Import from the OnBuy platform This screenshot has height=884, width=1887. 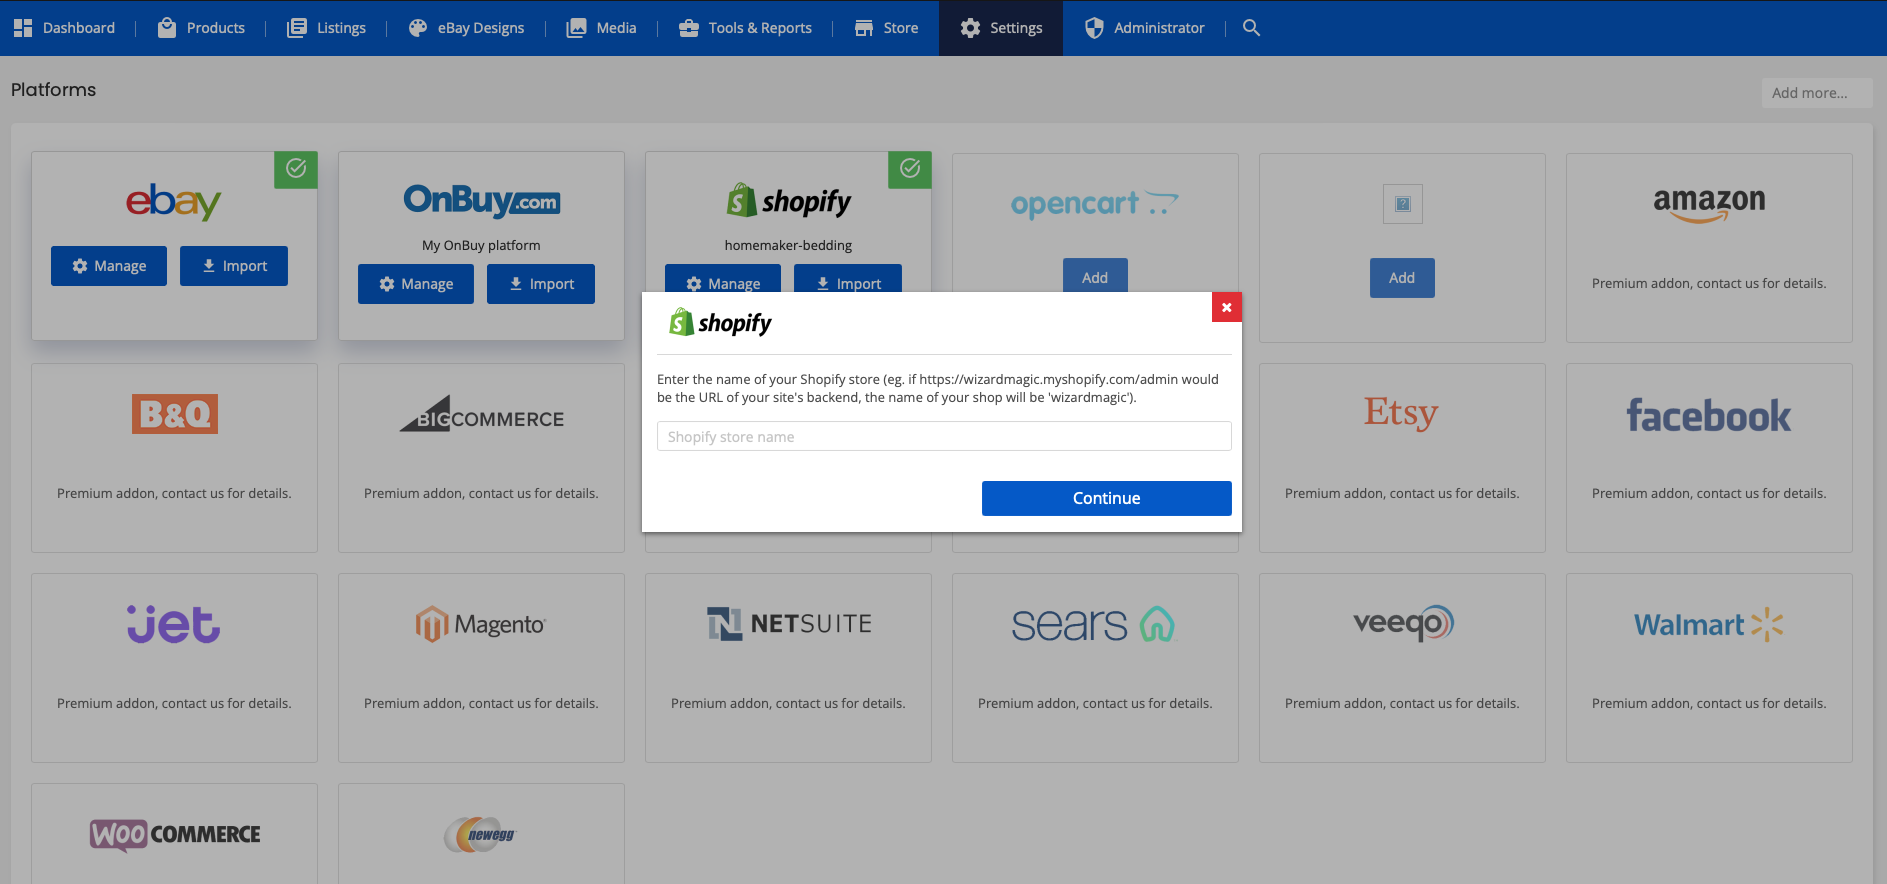(541, 284)
